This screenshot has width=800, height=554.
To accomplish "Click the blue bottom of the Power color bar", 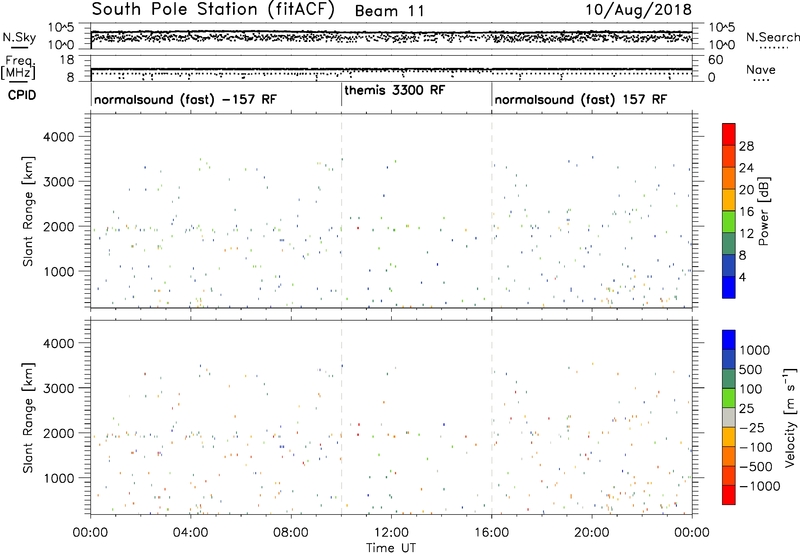I will tap(729, 287).
